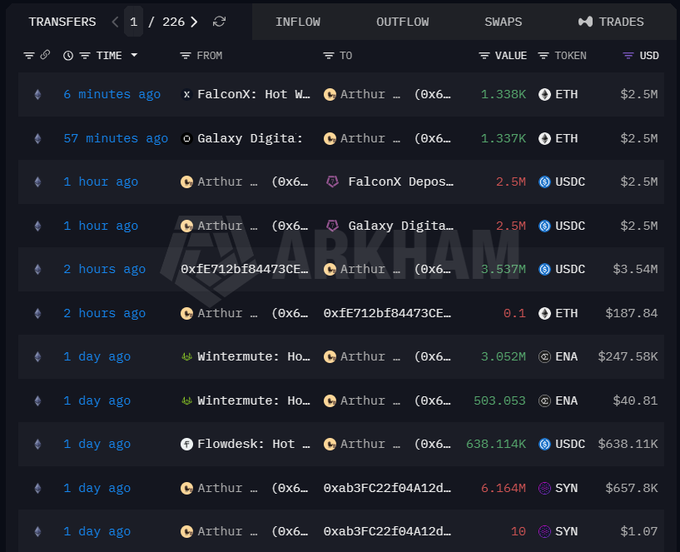Toggle TIME sort order arrow

[x=134, y=55]
